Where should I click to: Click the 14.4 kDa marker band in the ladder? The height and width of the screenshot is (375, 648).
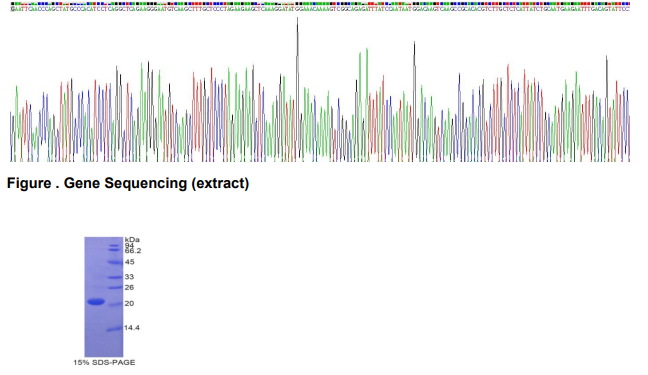click(x=114, y=329)
